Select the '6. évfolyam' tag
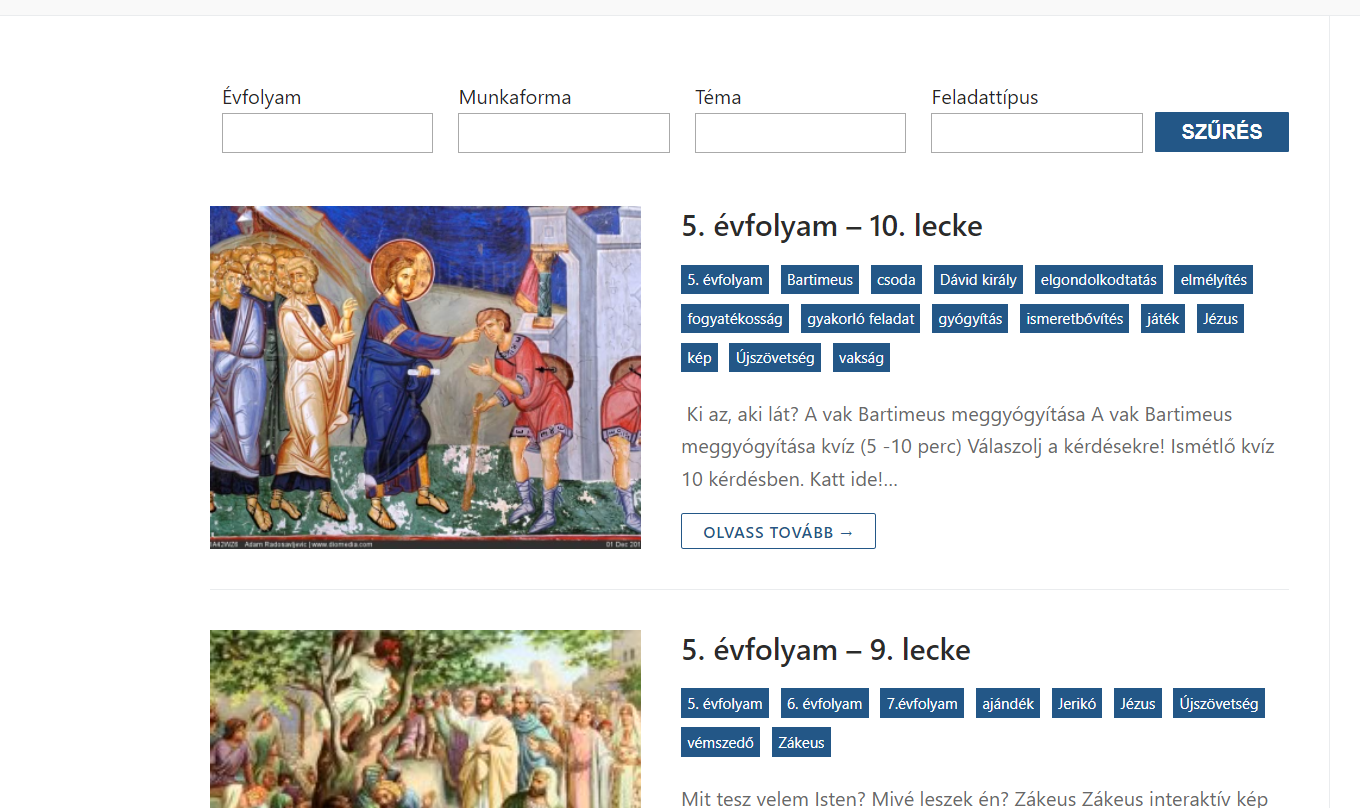This screenshot has height=808, width=1360. coord(824,704)
